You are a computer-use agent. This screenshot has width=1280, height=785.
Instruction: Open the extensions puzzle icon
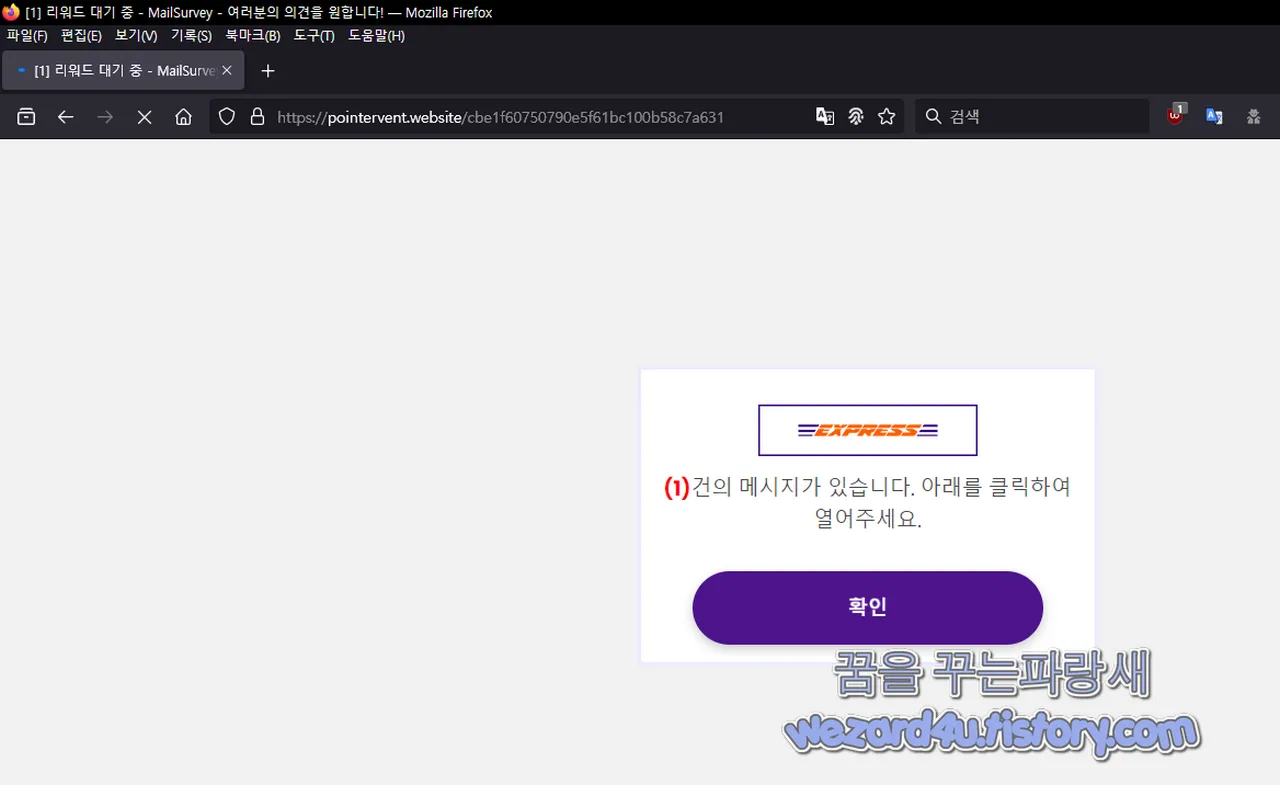coord(1253,117)
